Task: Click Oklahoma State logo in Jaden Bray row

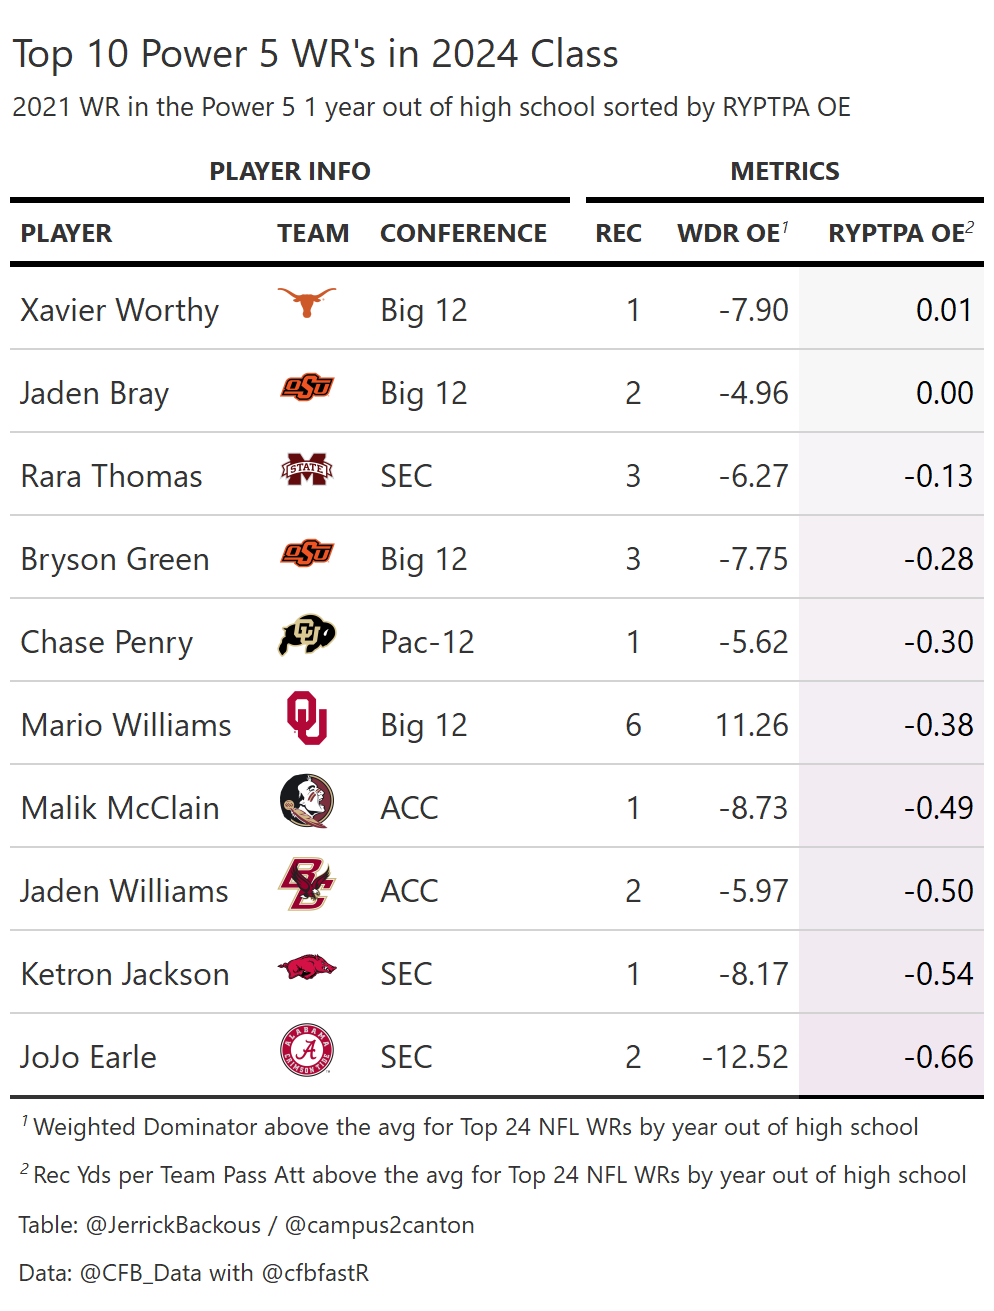Action: pyautogui.click(x=307, y=387)
